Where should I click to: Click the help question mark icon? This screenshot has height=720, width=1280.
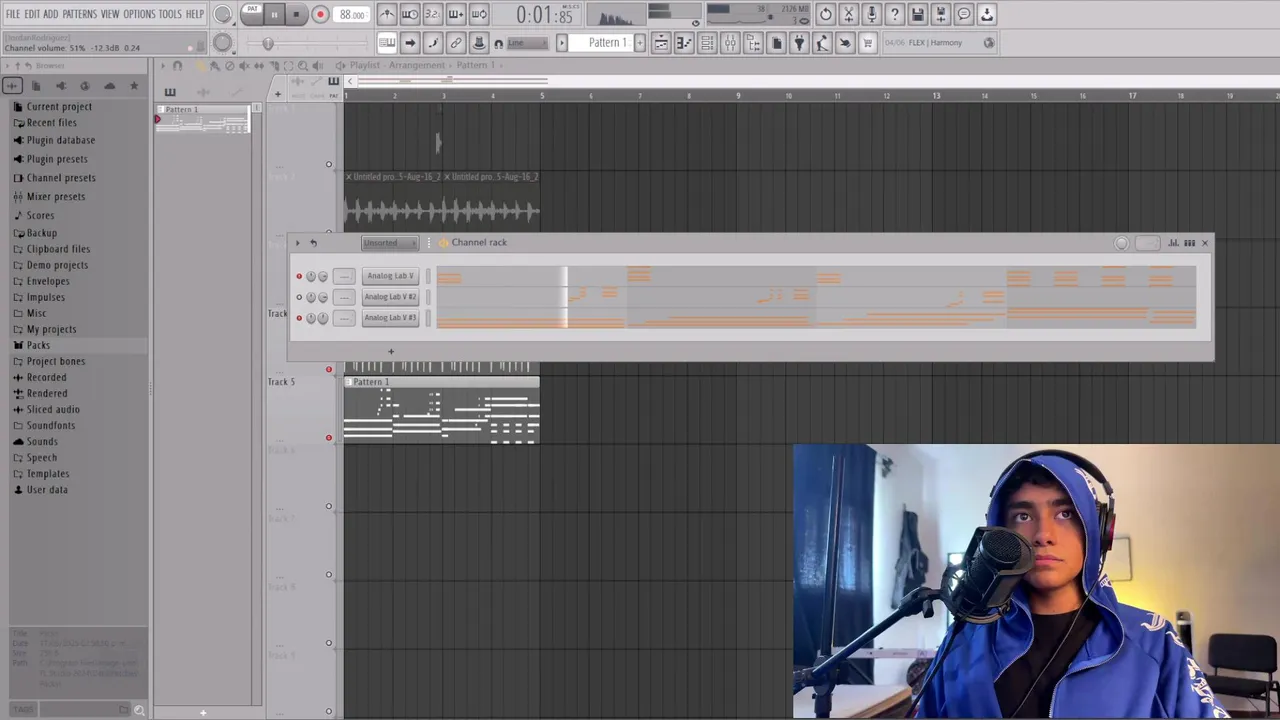click(895, 14)
